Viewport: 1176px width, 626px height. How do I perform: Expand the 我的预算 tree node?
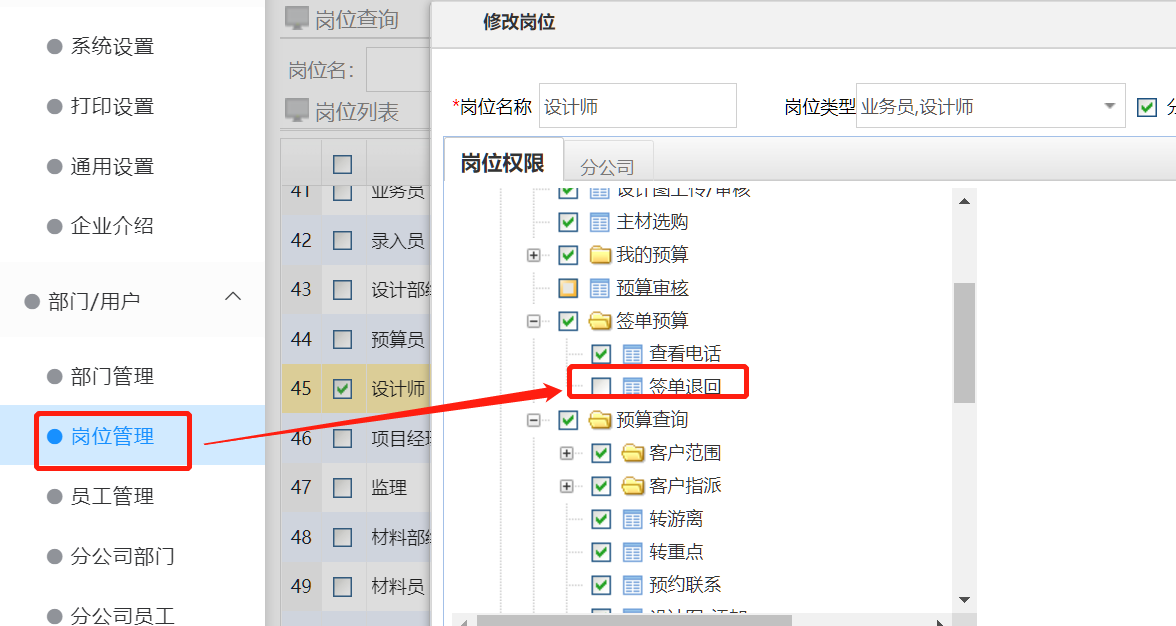533,255
